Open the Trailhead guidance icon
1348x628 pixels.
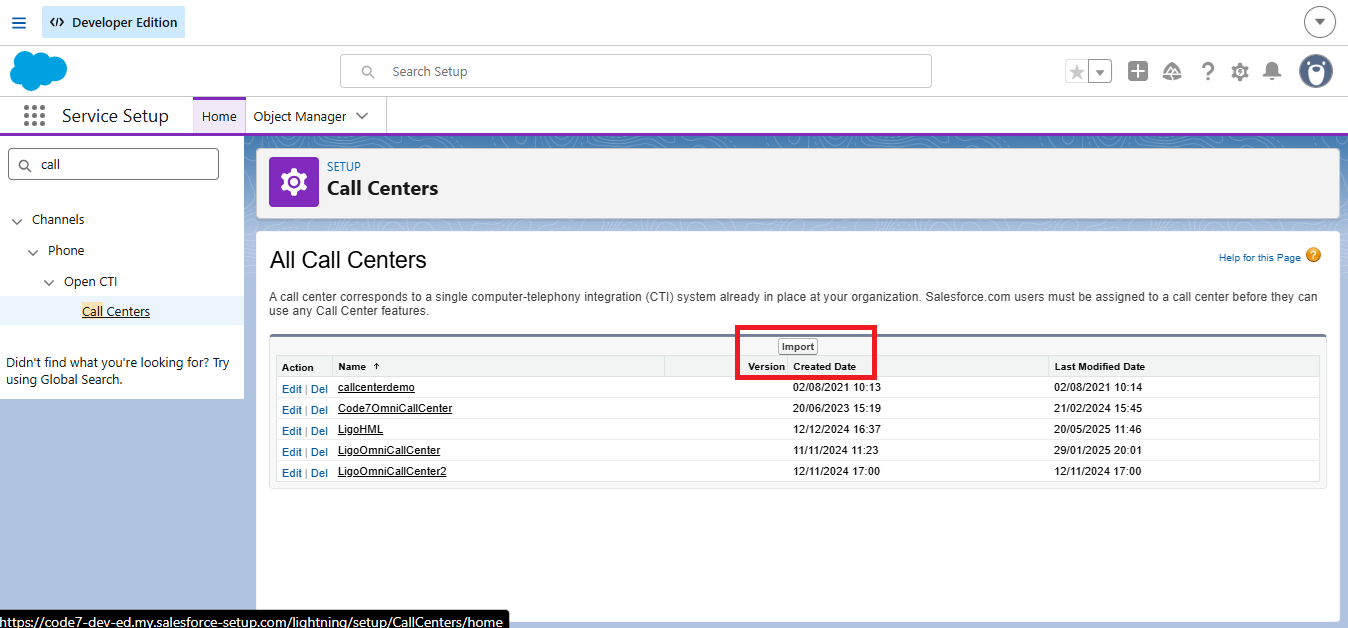(x=1172, y=71)
